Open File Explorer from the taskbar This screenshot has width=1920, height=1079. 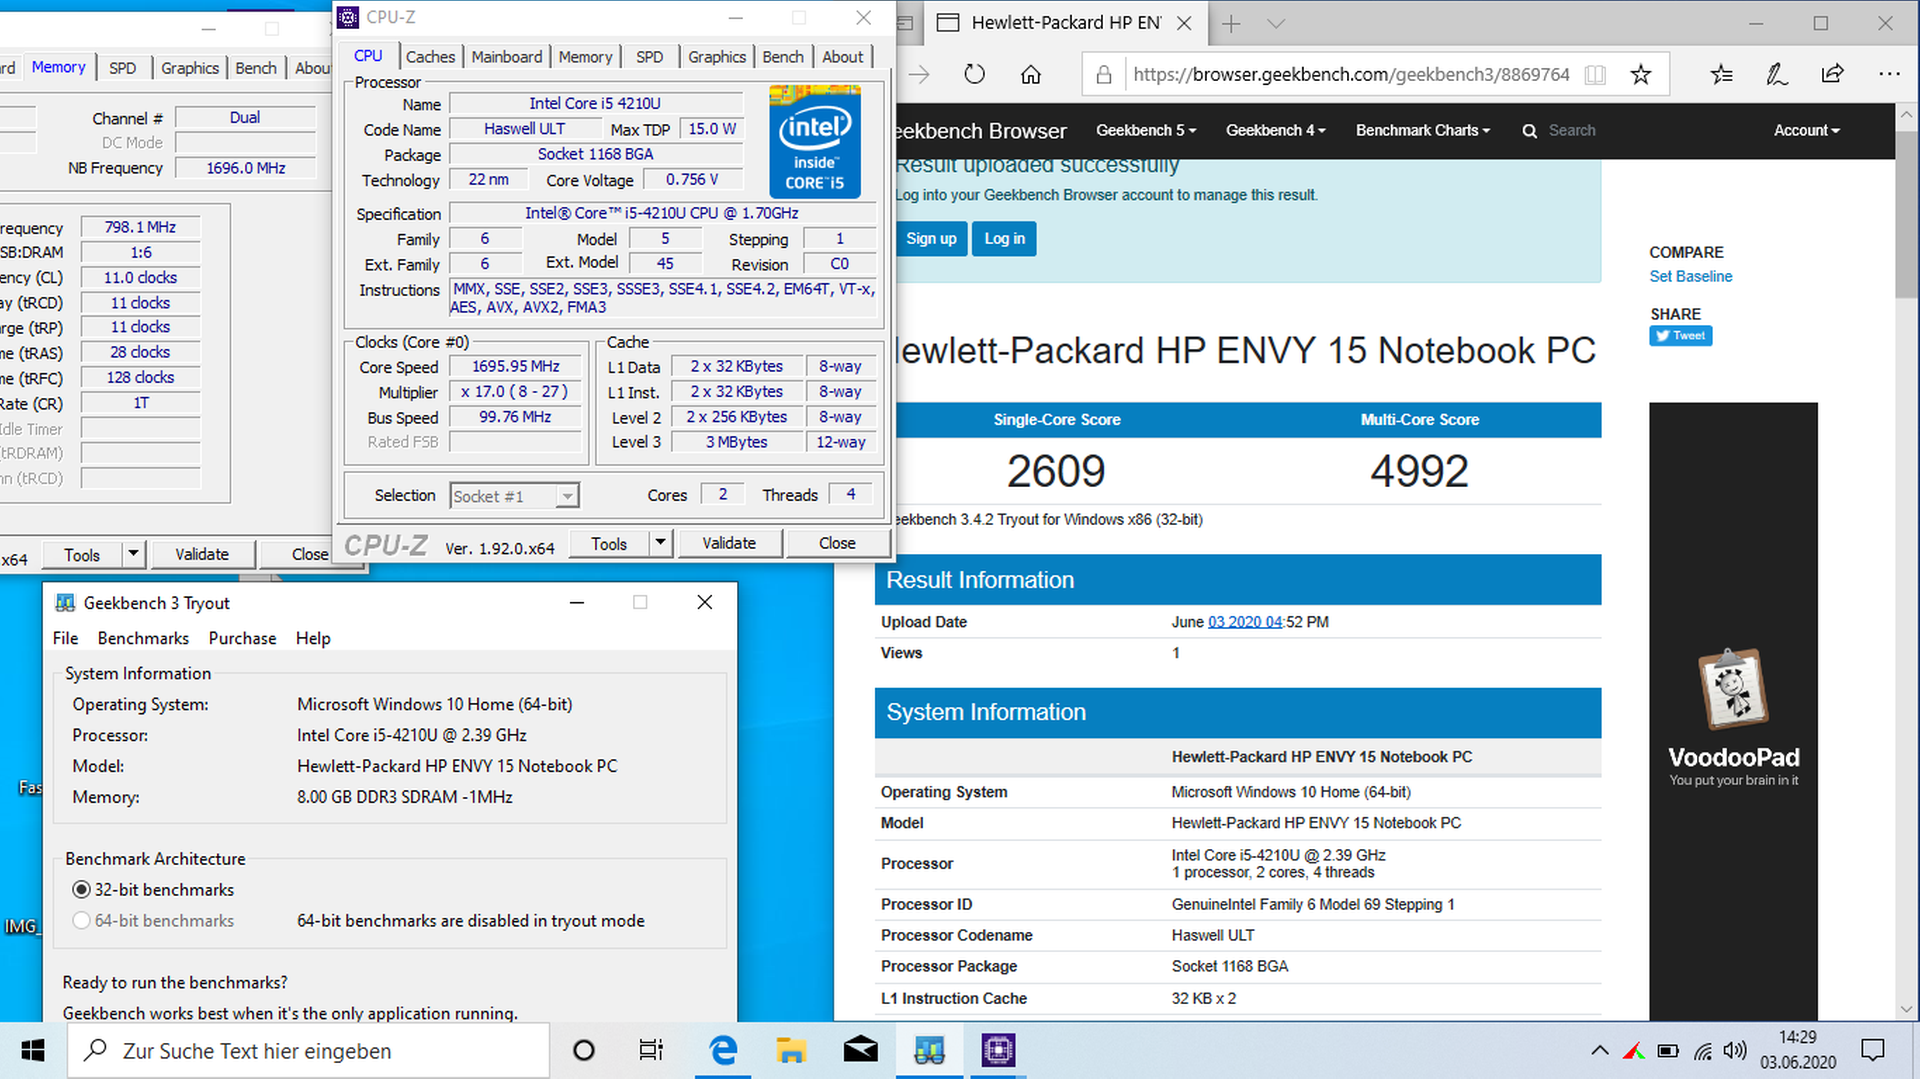(x=791, y=1050)
